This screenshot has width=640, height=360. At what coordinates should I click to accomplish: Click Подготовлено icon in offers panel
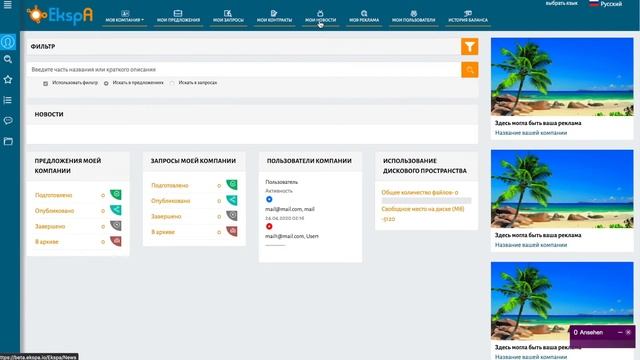[x=116, y=195]
